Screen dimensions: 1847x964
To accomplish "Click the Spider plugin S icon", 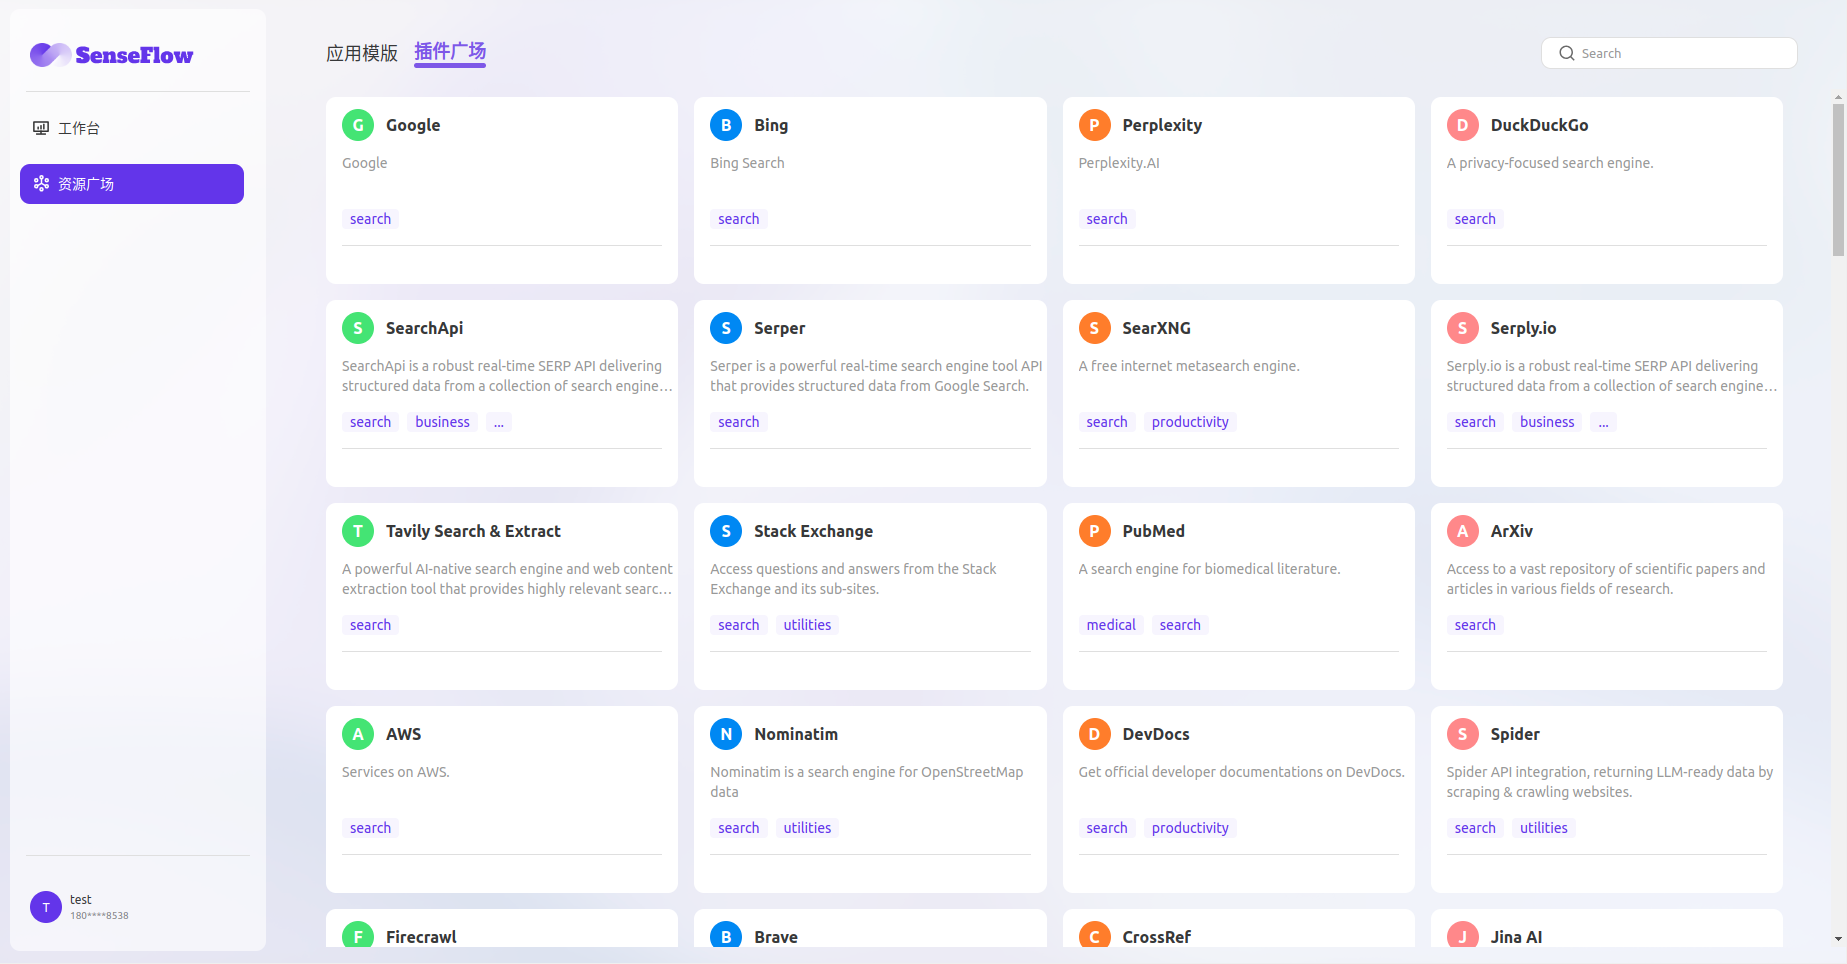I will (1462, 734).
